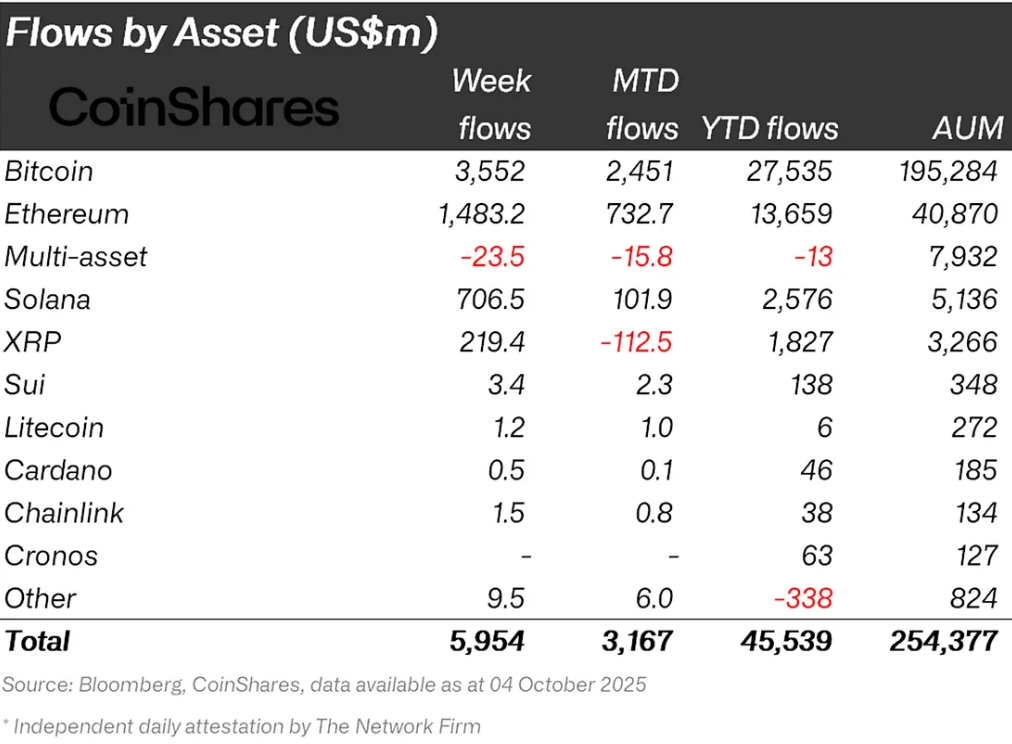Select the Bitcoin row label
This screenshot has height=744, width=1012.
click(x=49, y=171)
